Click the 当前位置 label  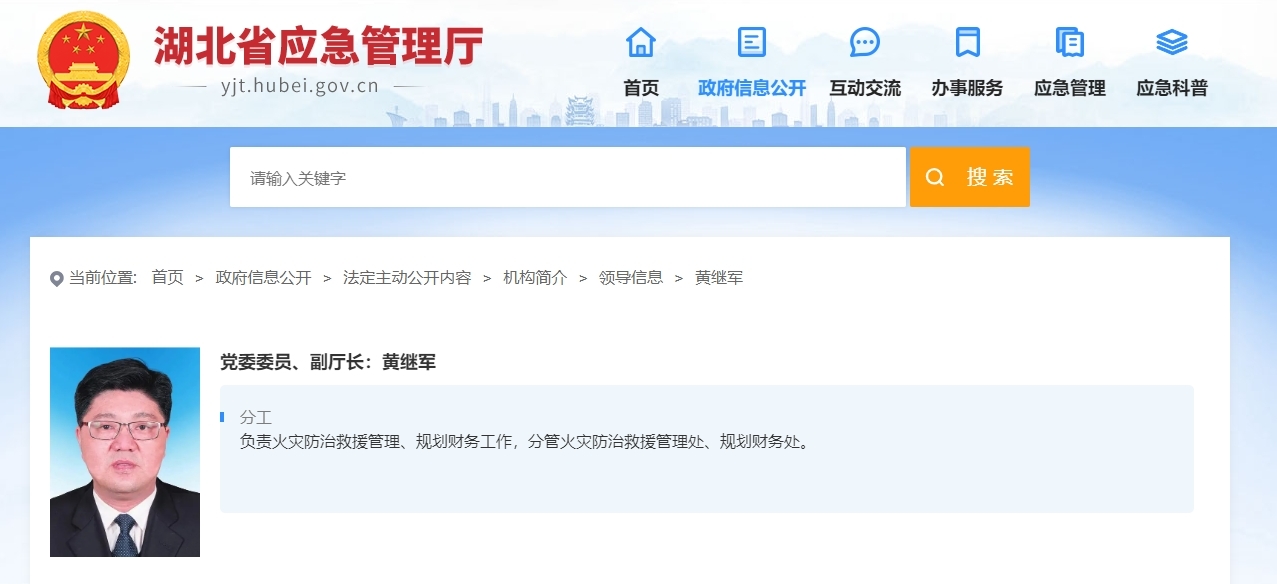pos(103,278)
